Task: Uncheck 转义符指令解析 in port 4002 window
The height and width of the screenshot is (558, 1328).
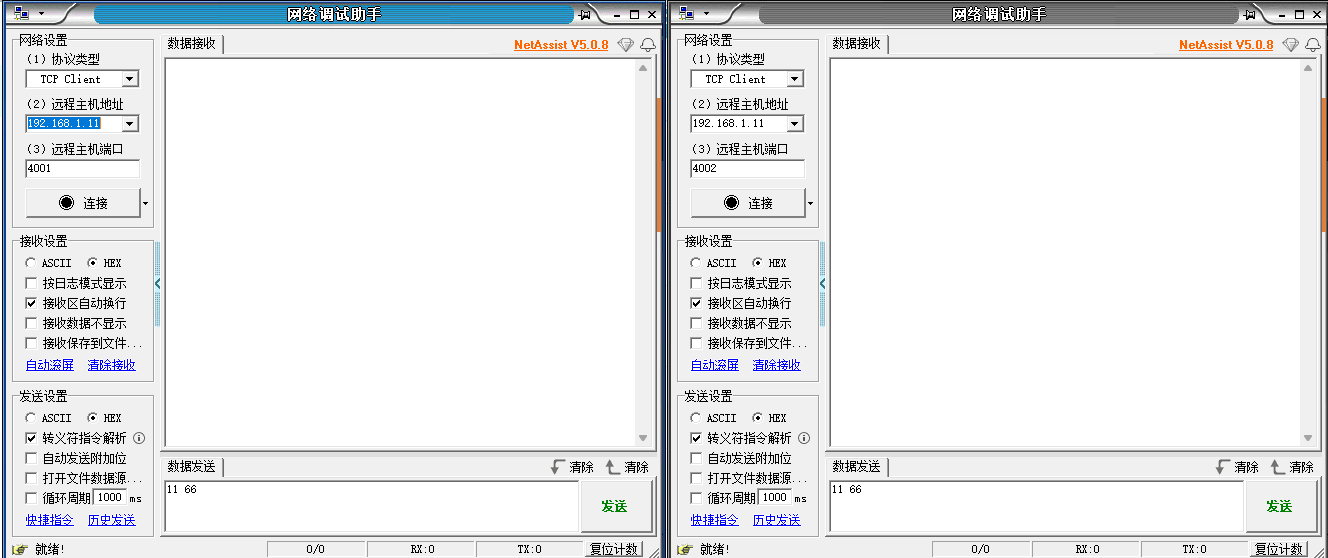Action: [697, 438]
